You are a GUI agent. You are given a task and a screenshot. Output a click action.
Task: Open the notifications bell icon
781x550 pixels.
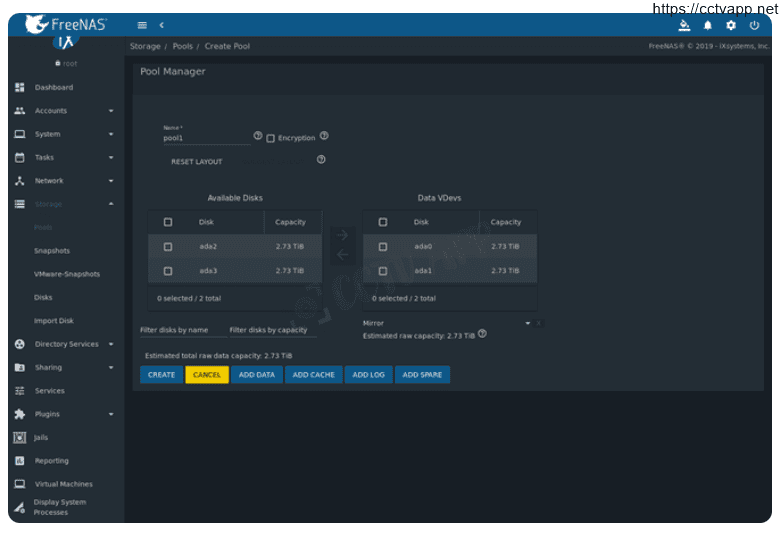[x=708, y=25]
